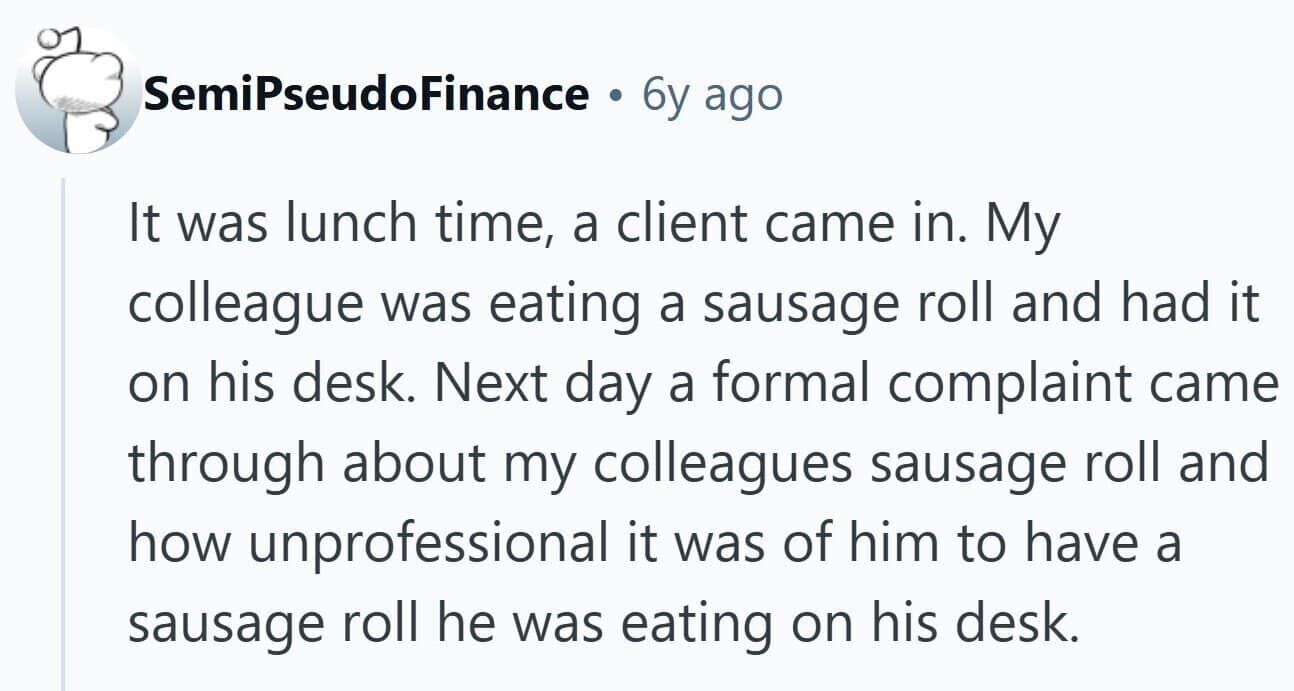The height and width of the screenshot is (691, 1294).
Task: Open the SemiPseudoFinance user profile link
Action: pos(367,95)
